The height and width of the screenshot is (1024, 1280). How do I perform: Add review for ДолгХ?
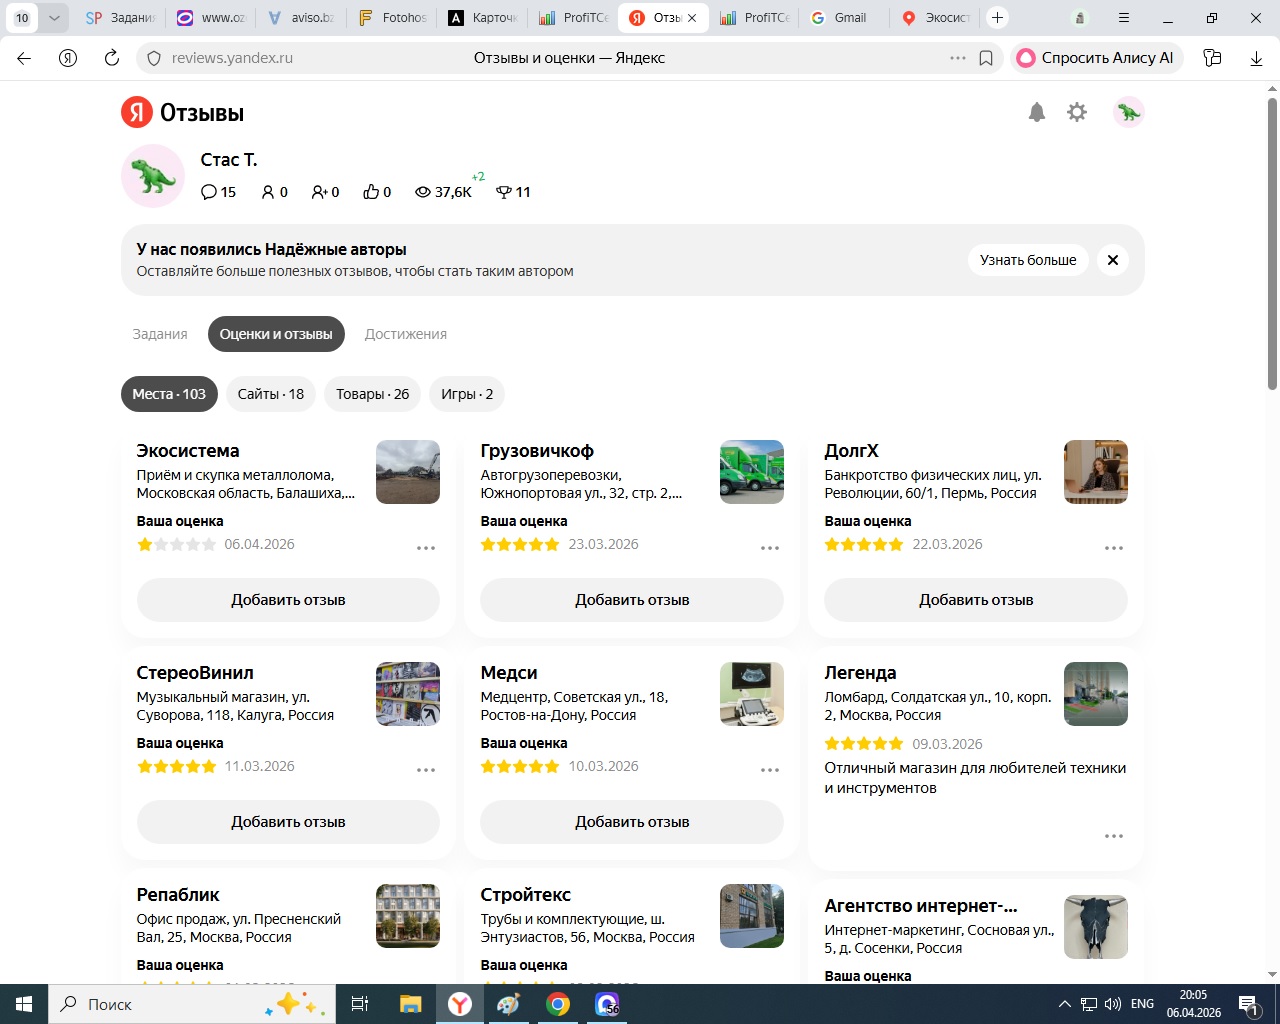tap(976, 600)
